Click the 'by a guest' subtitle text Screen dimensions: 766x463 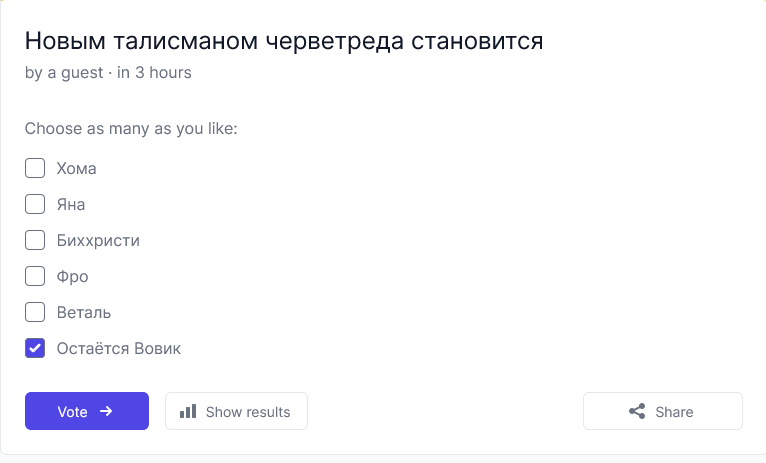(64, 73)
